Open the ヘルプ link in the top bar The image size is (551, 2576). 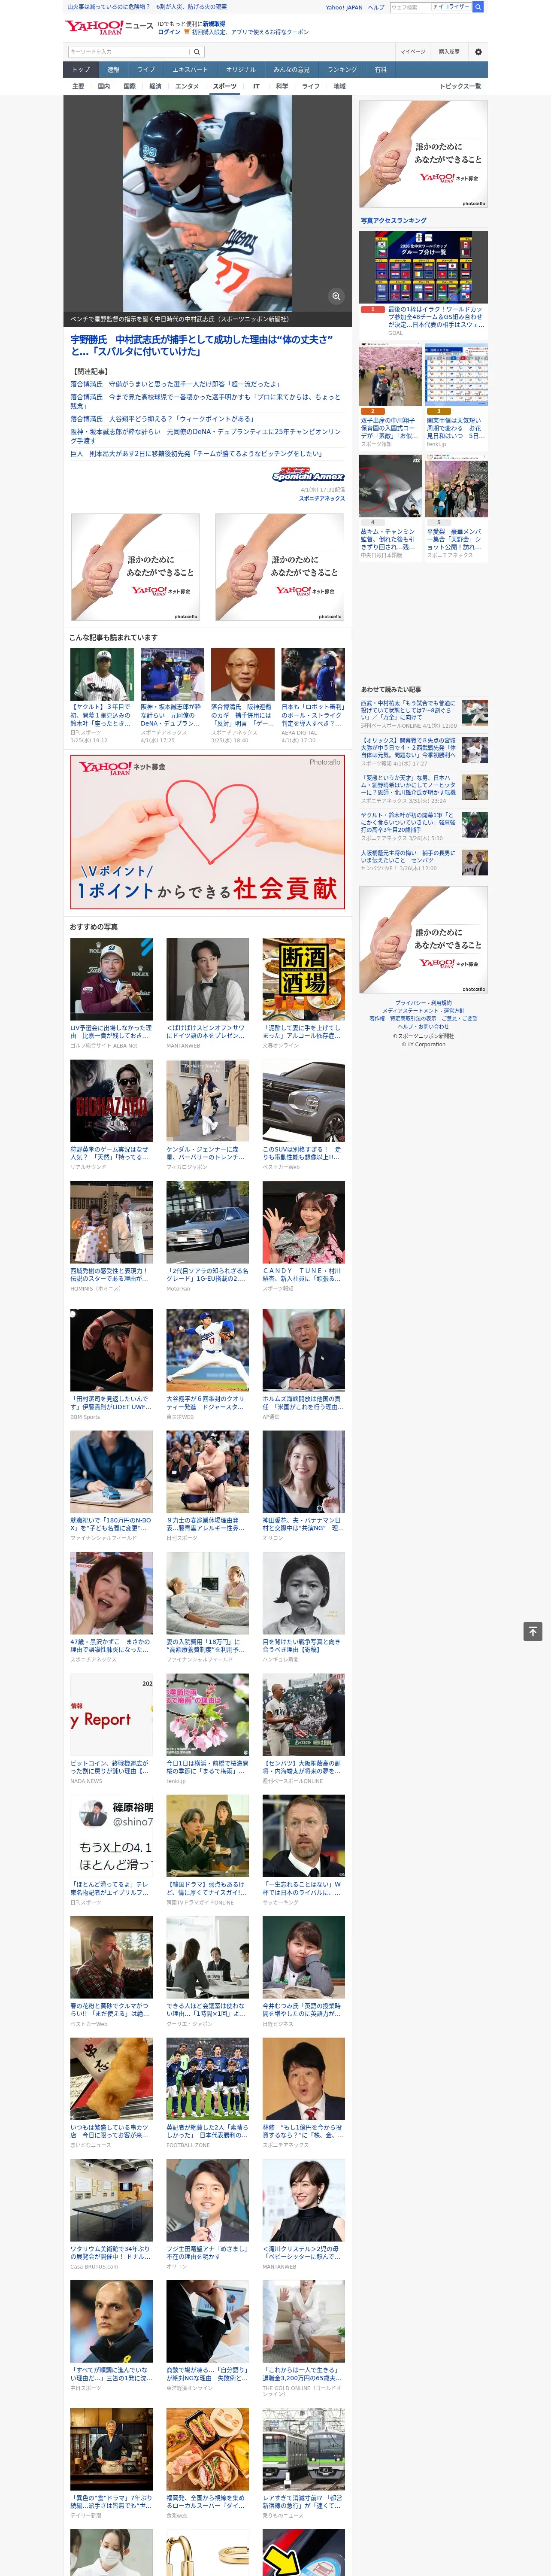pos(376,7)
